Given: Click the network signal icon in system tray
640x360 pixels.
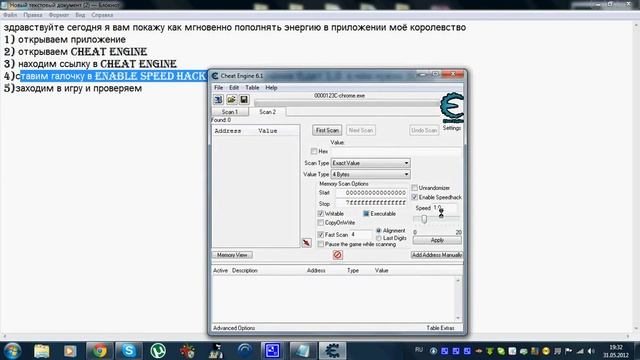Looking at the screenshot, I should [x=580, y=351].
